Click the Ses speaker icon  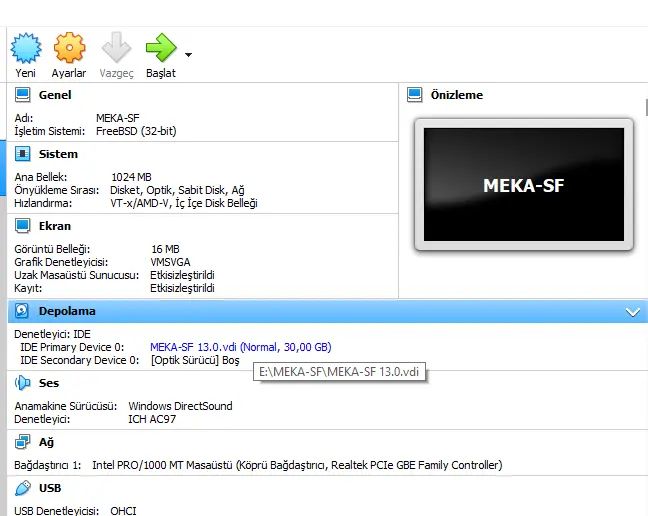pos(22,383)
